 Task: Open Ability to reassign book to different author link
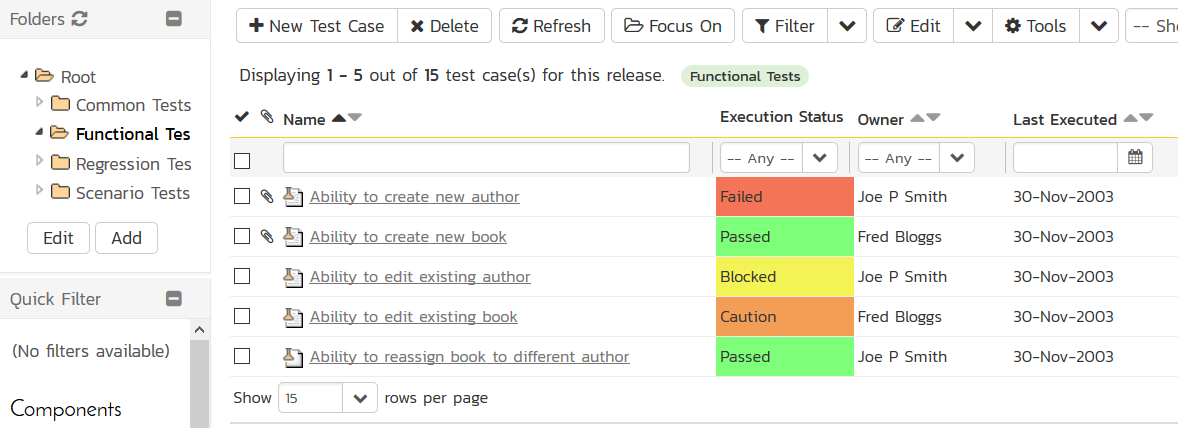click(469, 357)
